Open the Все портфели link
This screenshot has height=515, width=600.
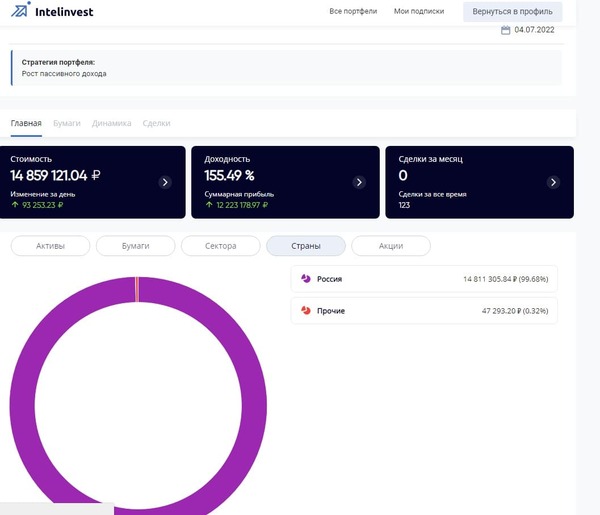click(352, 11)
